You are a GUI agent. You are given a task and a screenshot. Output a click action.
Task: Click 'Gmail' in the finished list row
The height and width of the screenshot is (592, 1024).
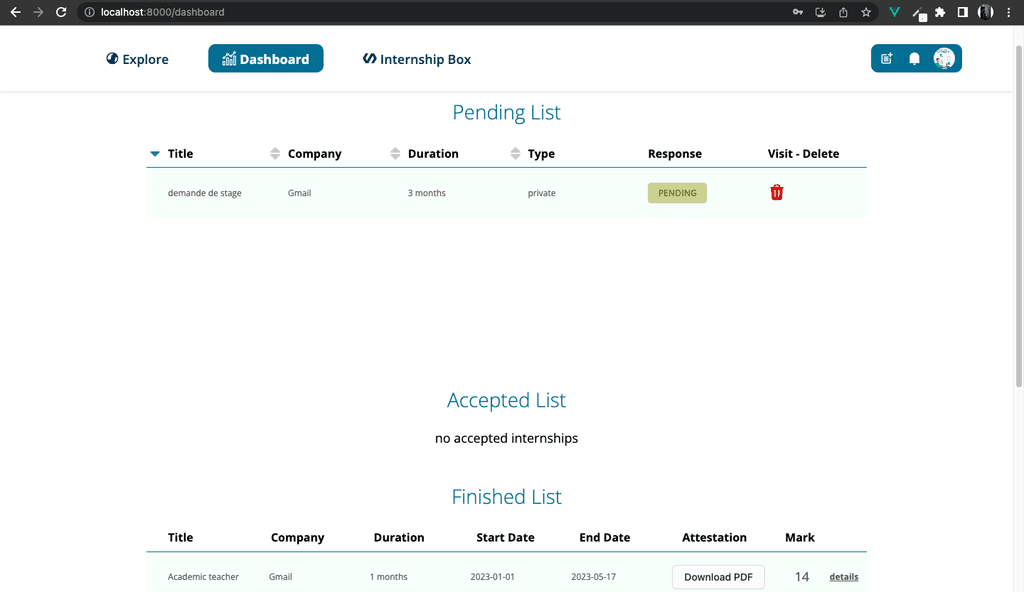[280, 577]
